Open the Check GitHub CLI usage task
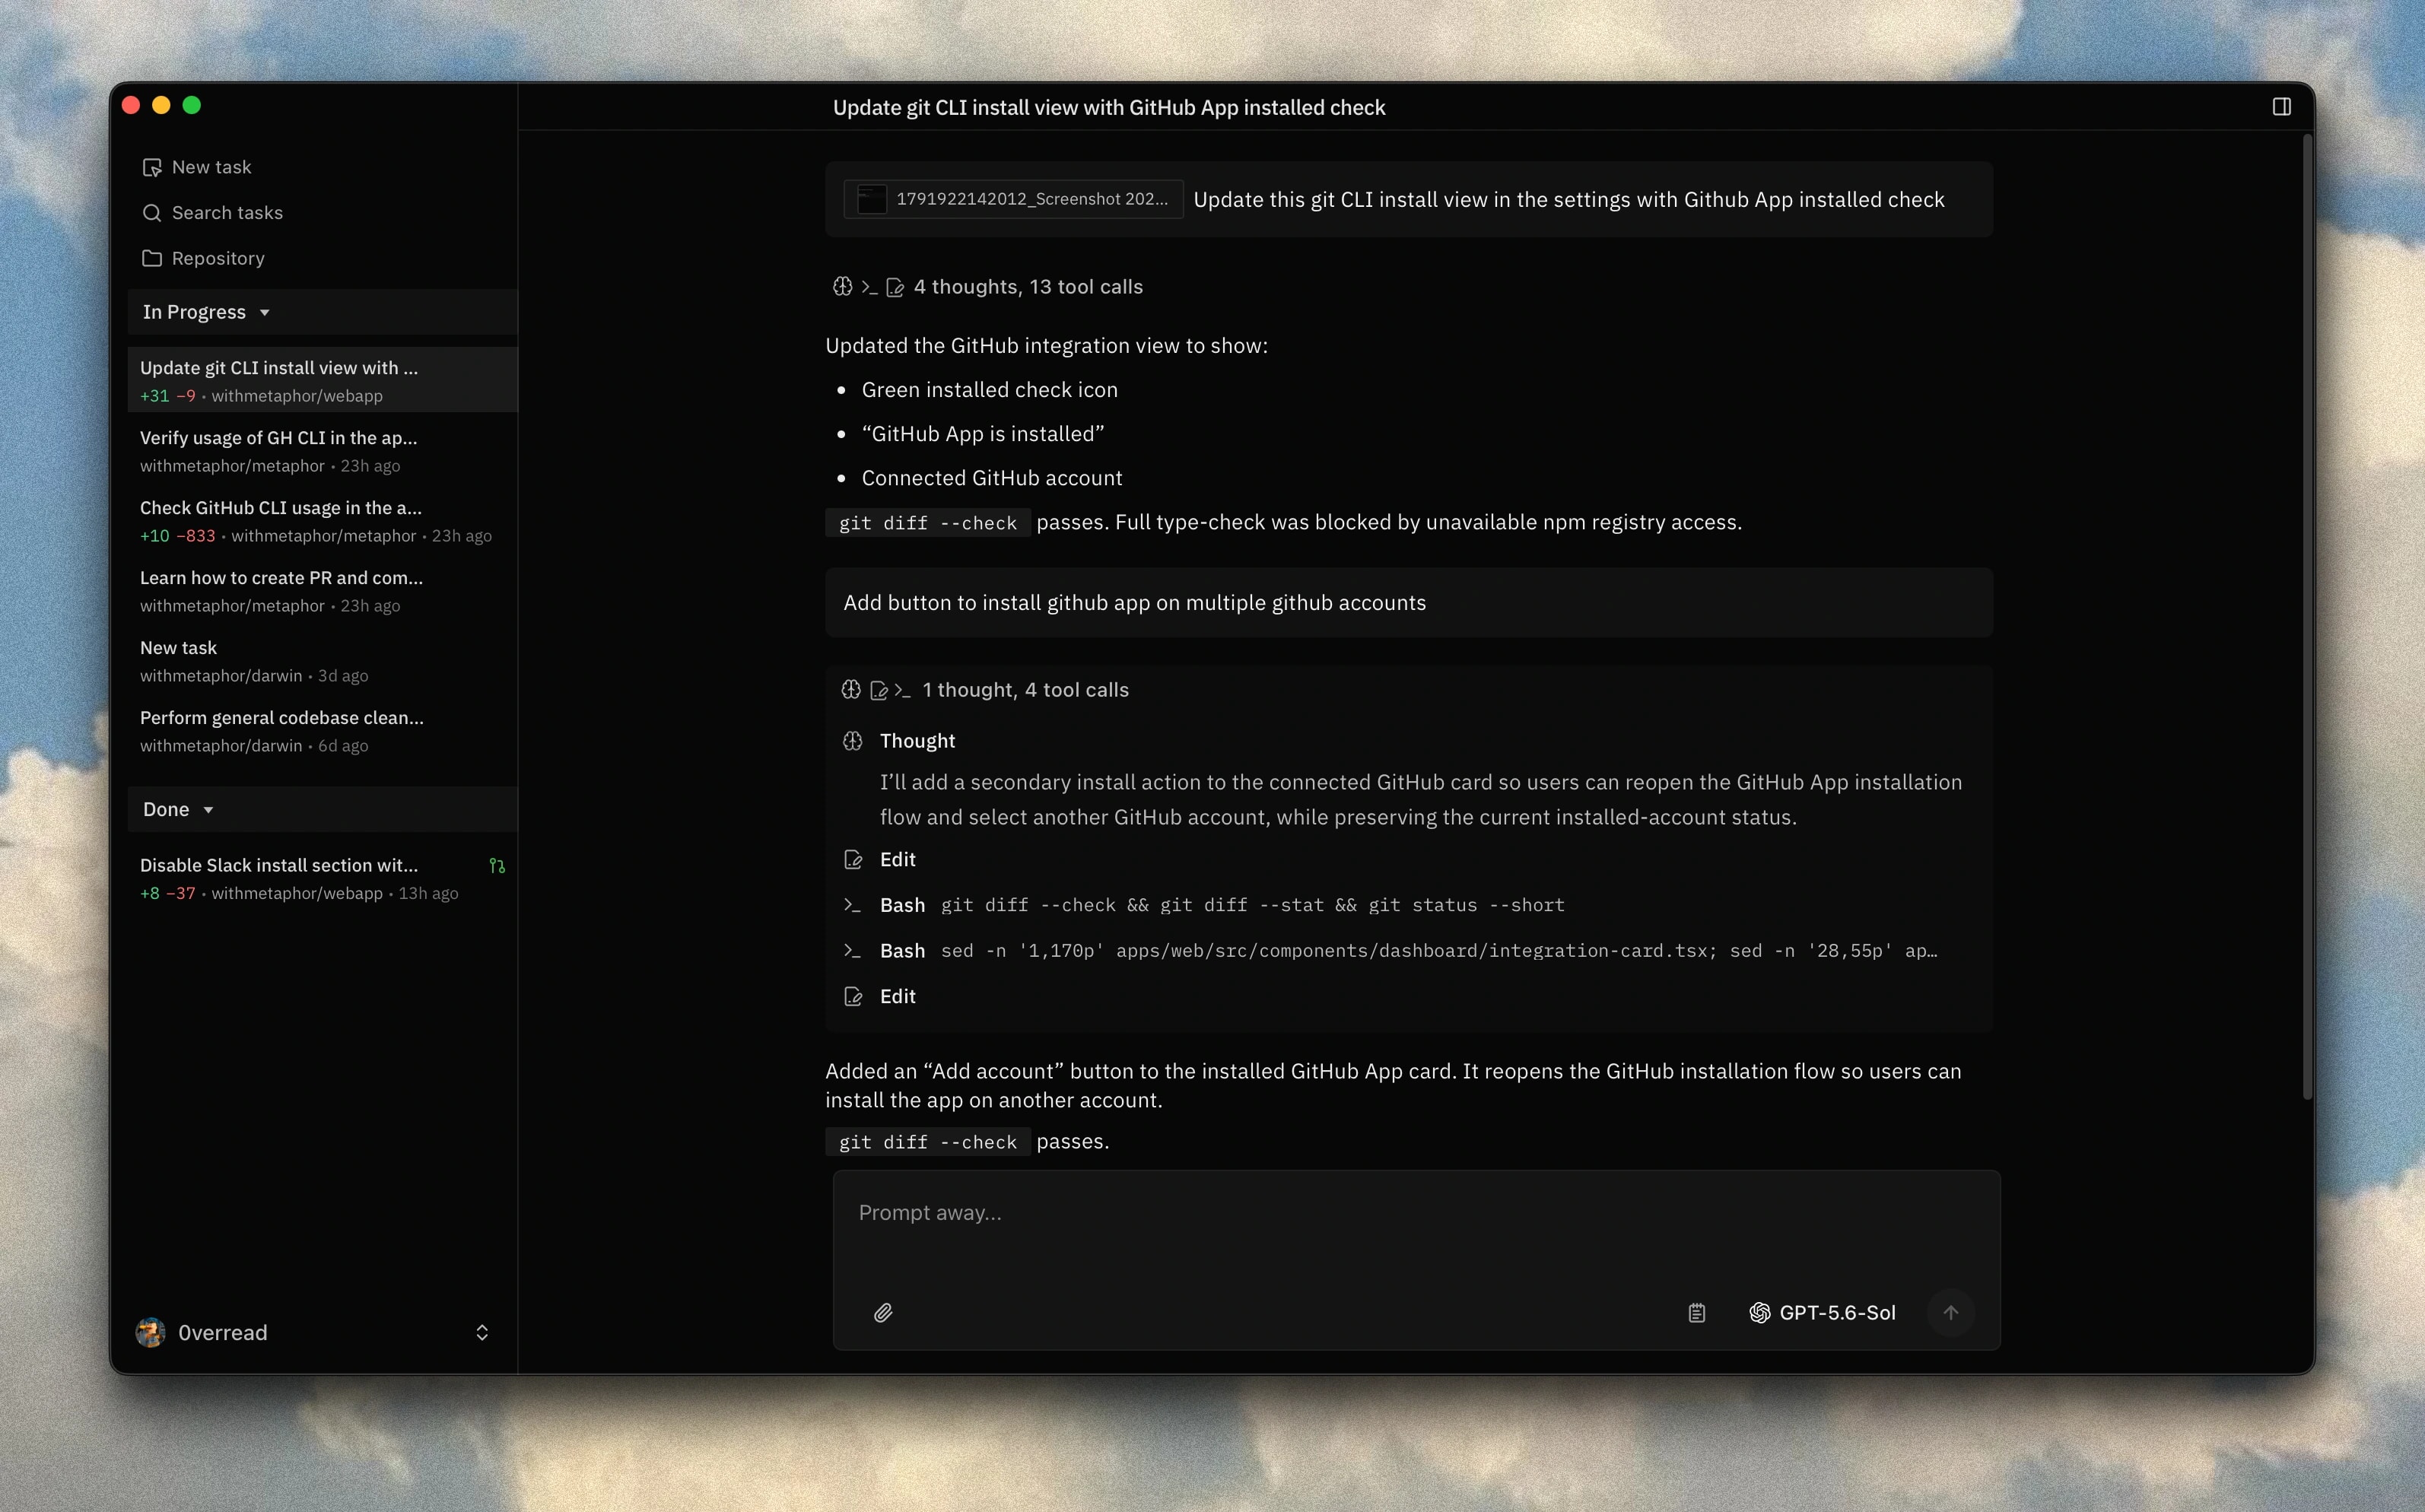The width and height of the screenshot is (2425, 1512). coord(322,521)
